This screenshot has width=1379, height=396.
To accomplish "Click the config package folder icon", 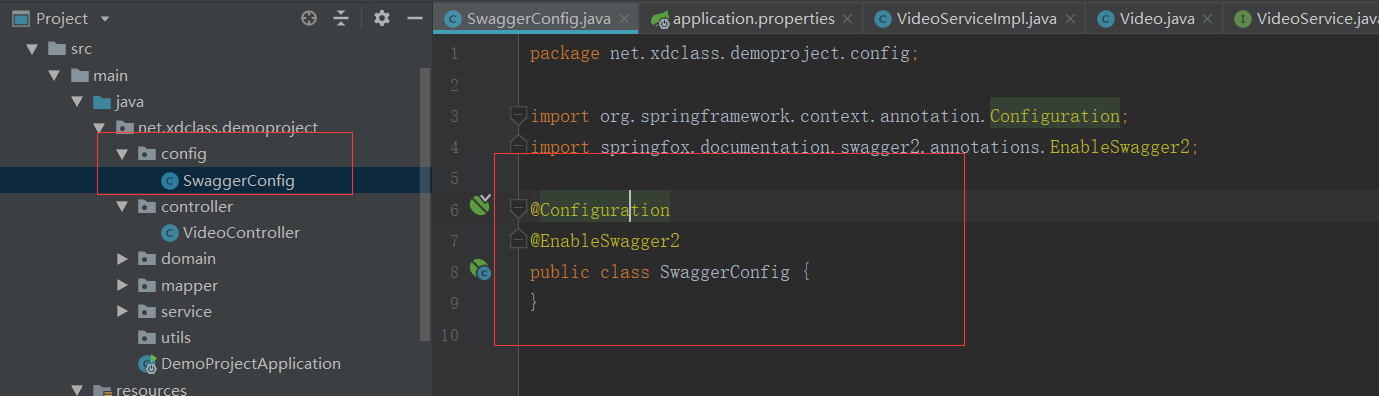I will pos(146,154).
